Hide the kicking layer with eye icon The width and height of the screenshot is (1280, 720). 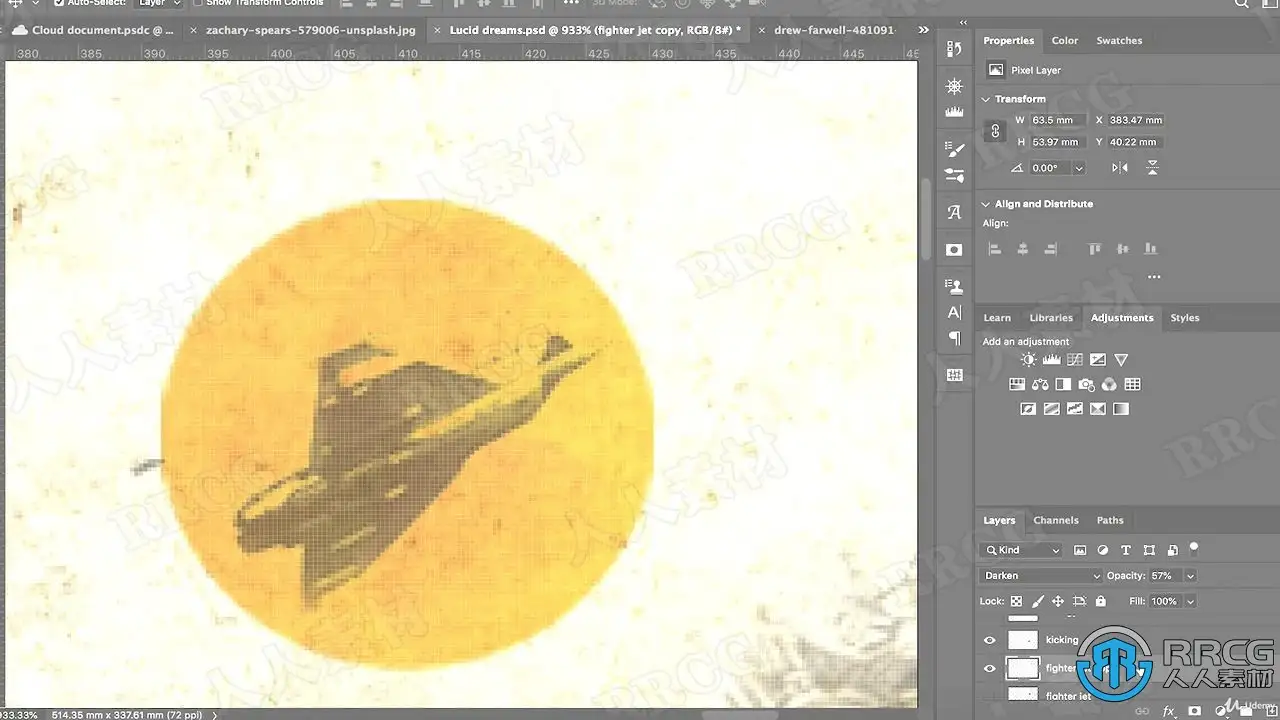coord(990,640)
